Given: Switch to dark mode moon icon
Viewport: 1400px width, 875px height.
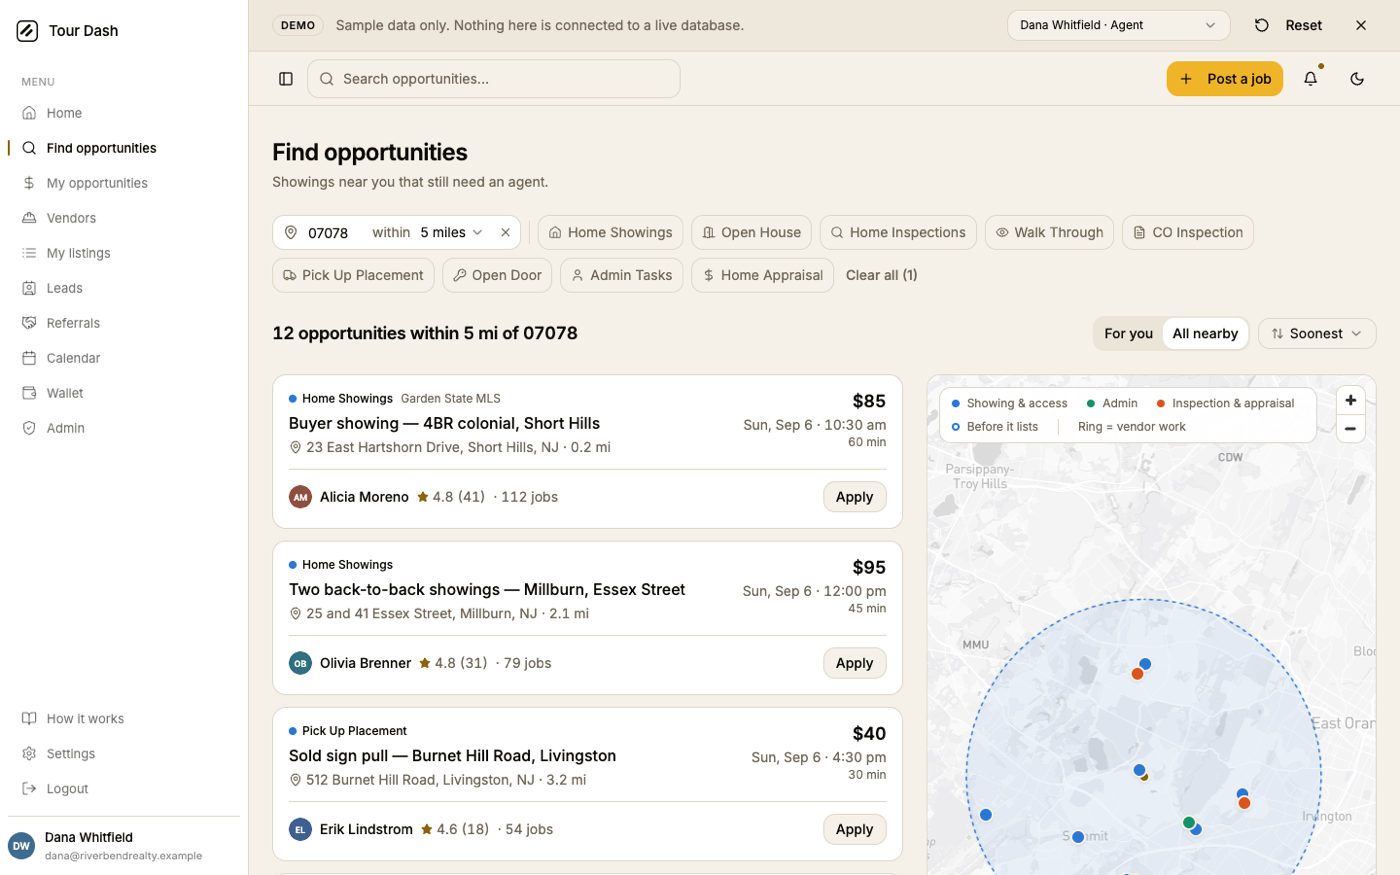Looking at the screenshot, I should (x=1357, y=79).
